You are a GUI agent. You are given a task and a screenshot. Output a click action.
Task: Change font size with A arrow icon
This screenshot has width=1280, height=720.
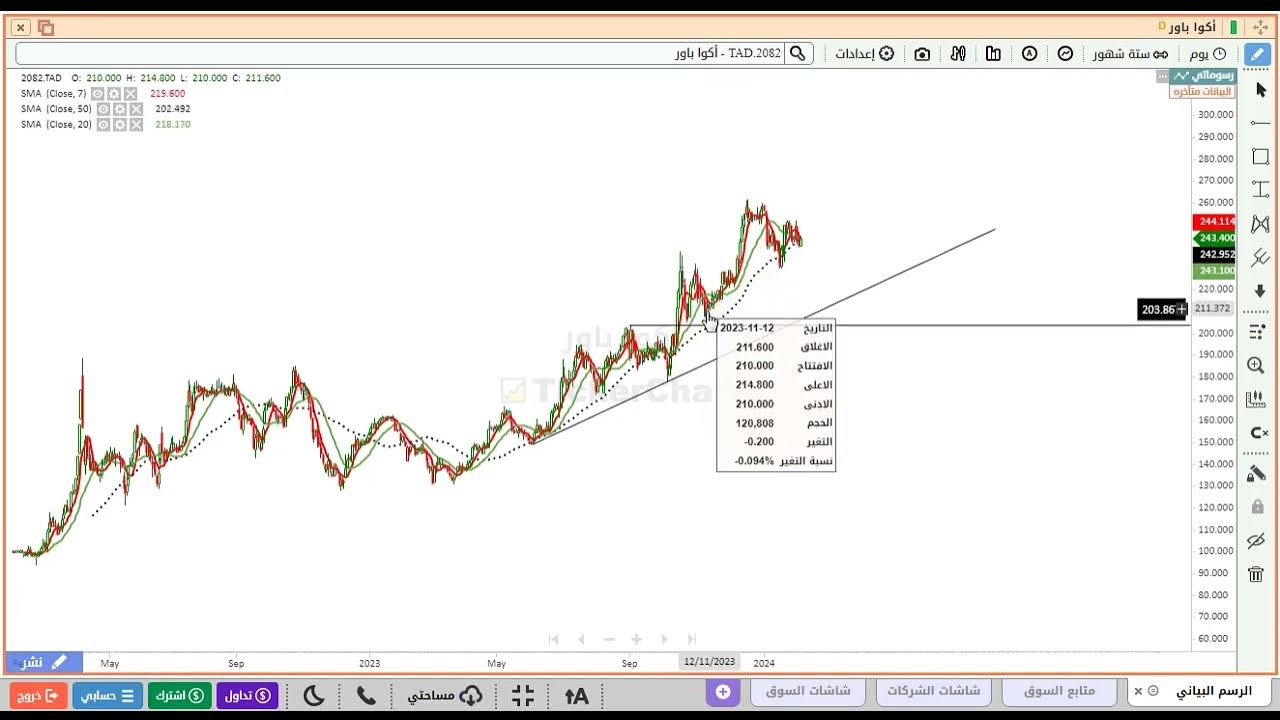(577, 696)
